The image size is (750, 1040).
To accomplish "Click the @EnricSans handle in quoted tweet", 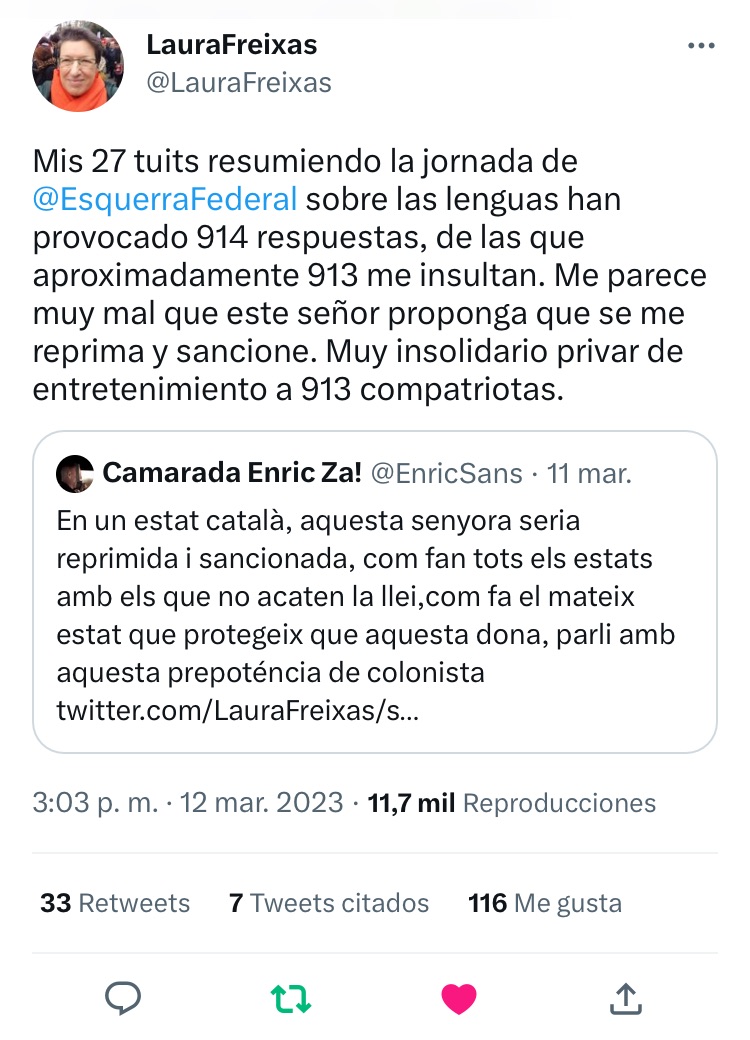I will coord(447,473).
